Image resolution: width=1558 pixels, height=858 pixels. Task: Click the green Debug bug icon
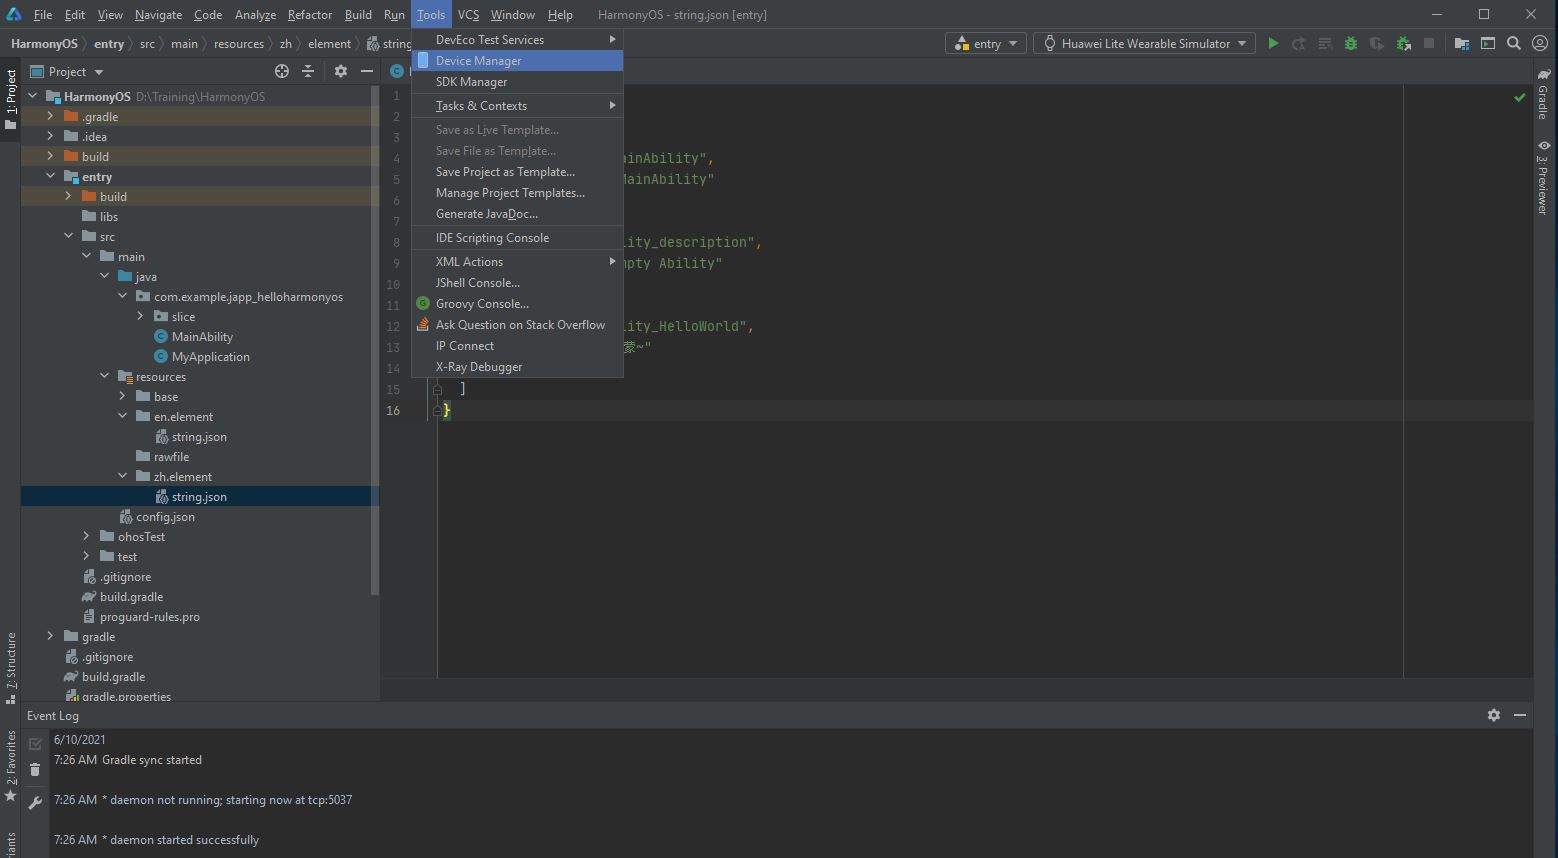[x=1351, y=44]
